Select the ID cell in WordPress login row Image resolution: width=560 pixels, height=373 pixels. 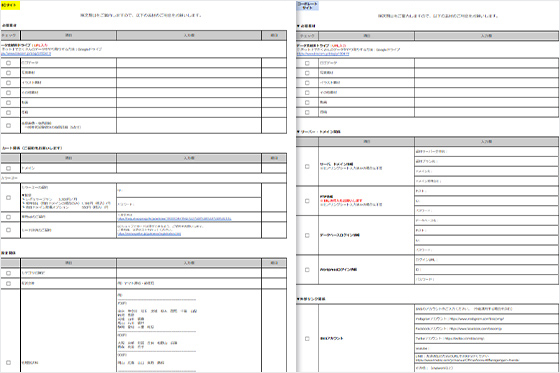[486, 269]
